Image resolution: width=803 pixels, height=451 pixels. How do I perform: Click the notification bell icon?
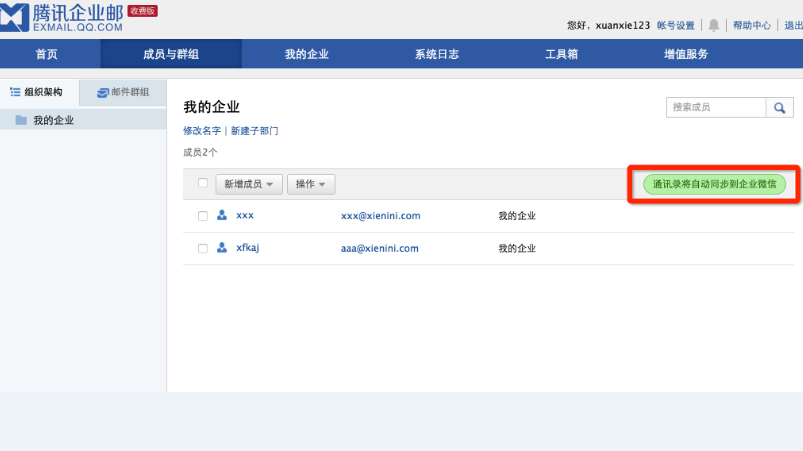714,25
